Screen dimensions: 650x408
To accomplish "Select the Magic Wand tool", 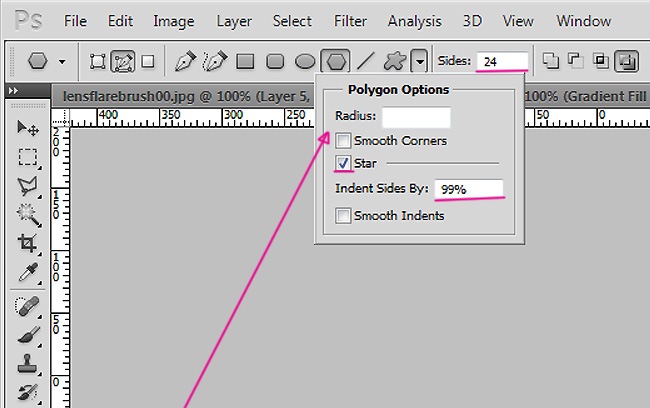I will click(28, 215).
